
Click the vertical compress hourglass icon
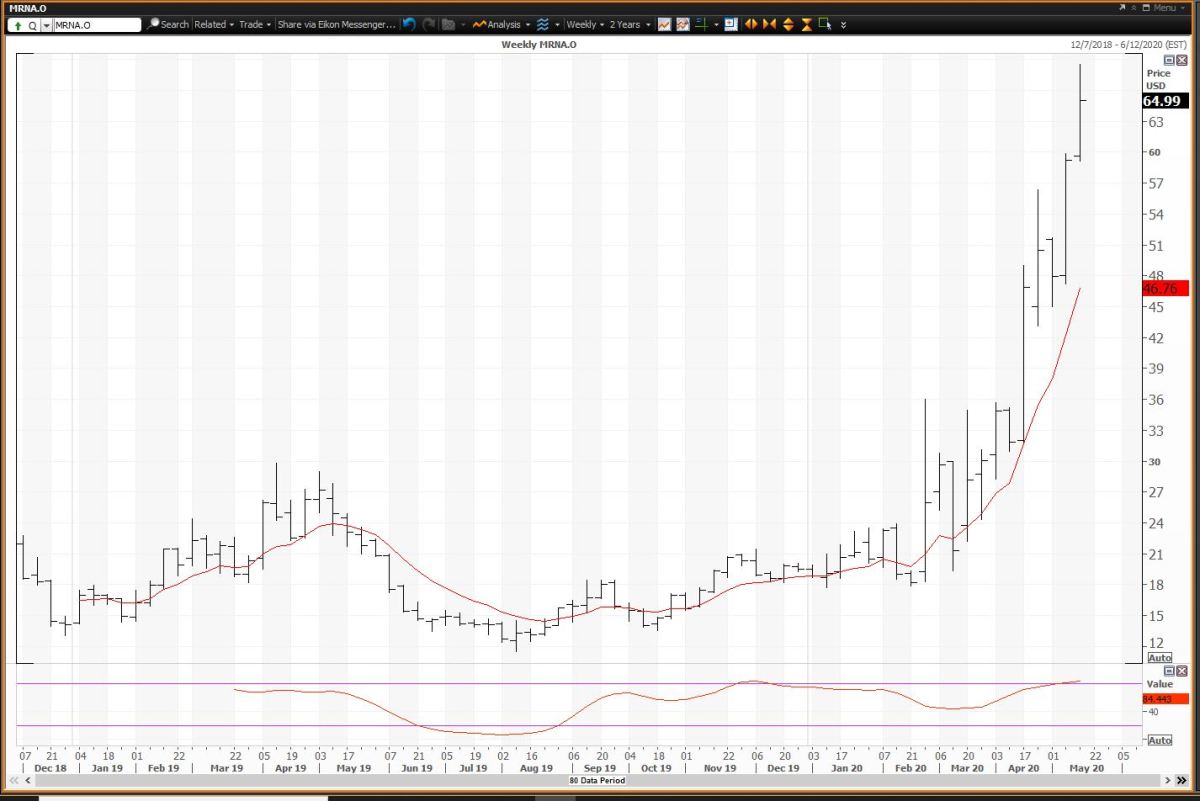click(806, 24)
